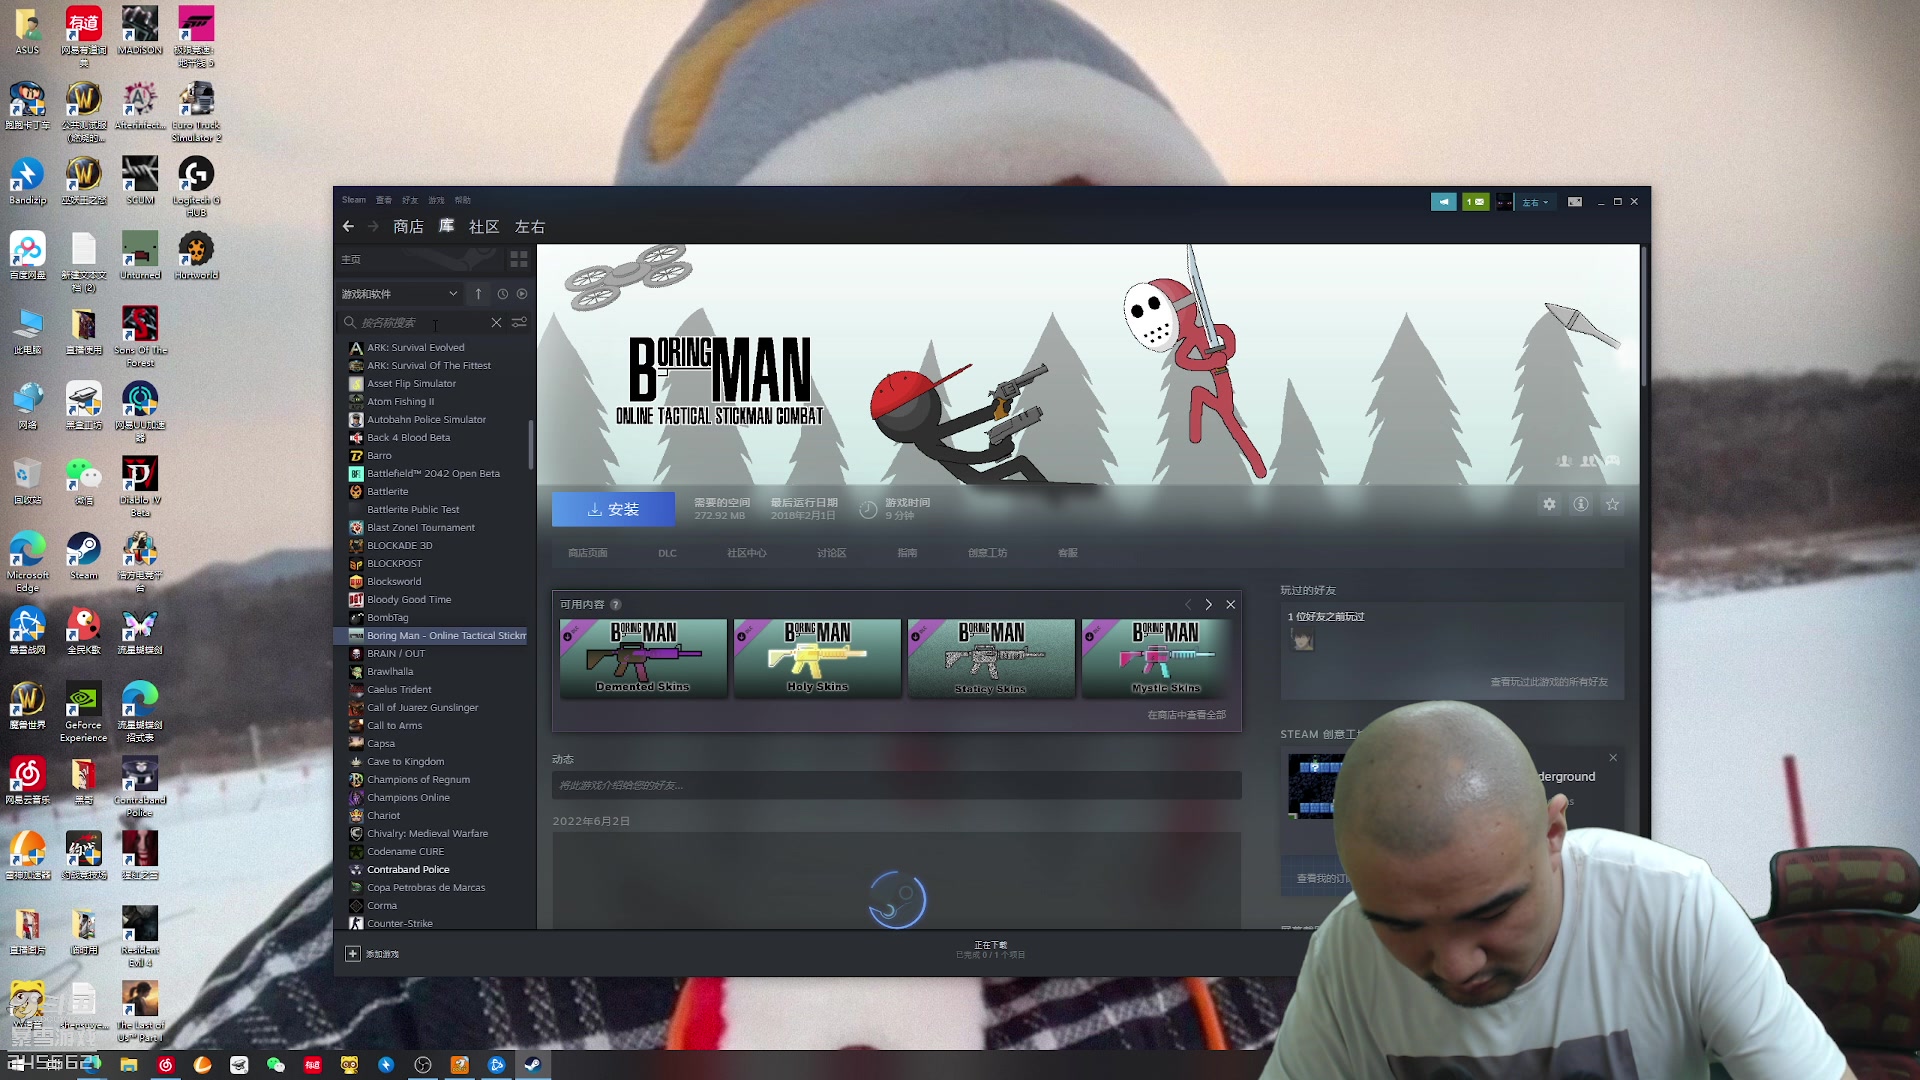Open the 创意工坊 workshop link
Screen dimensions: 1920x1080
click(988, 553)
